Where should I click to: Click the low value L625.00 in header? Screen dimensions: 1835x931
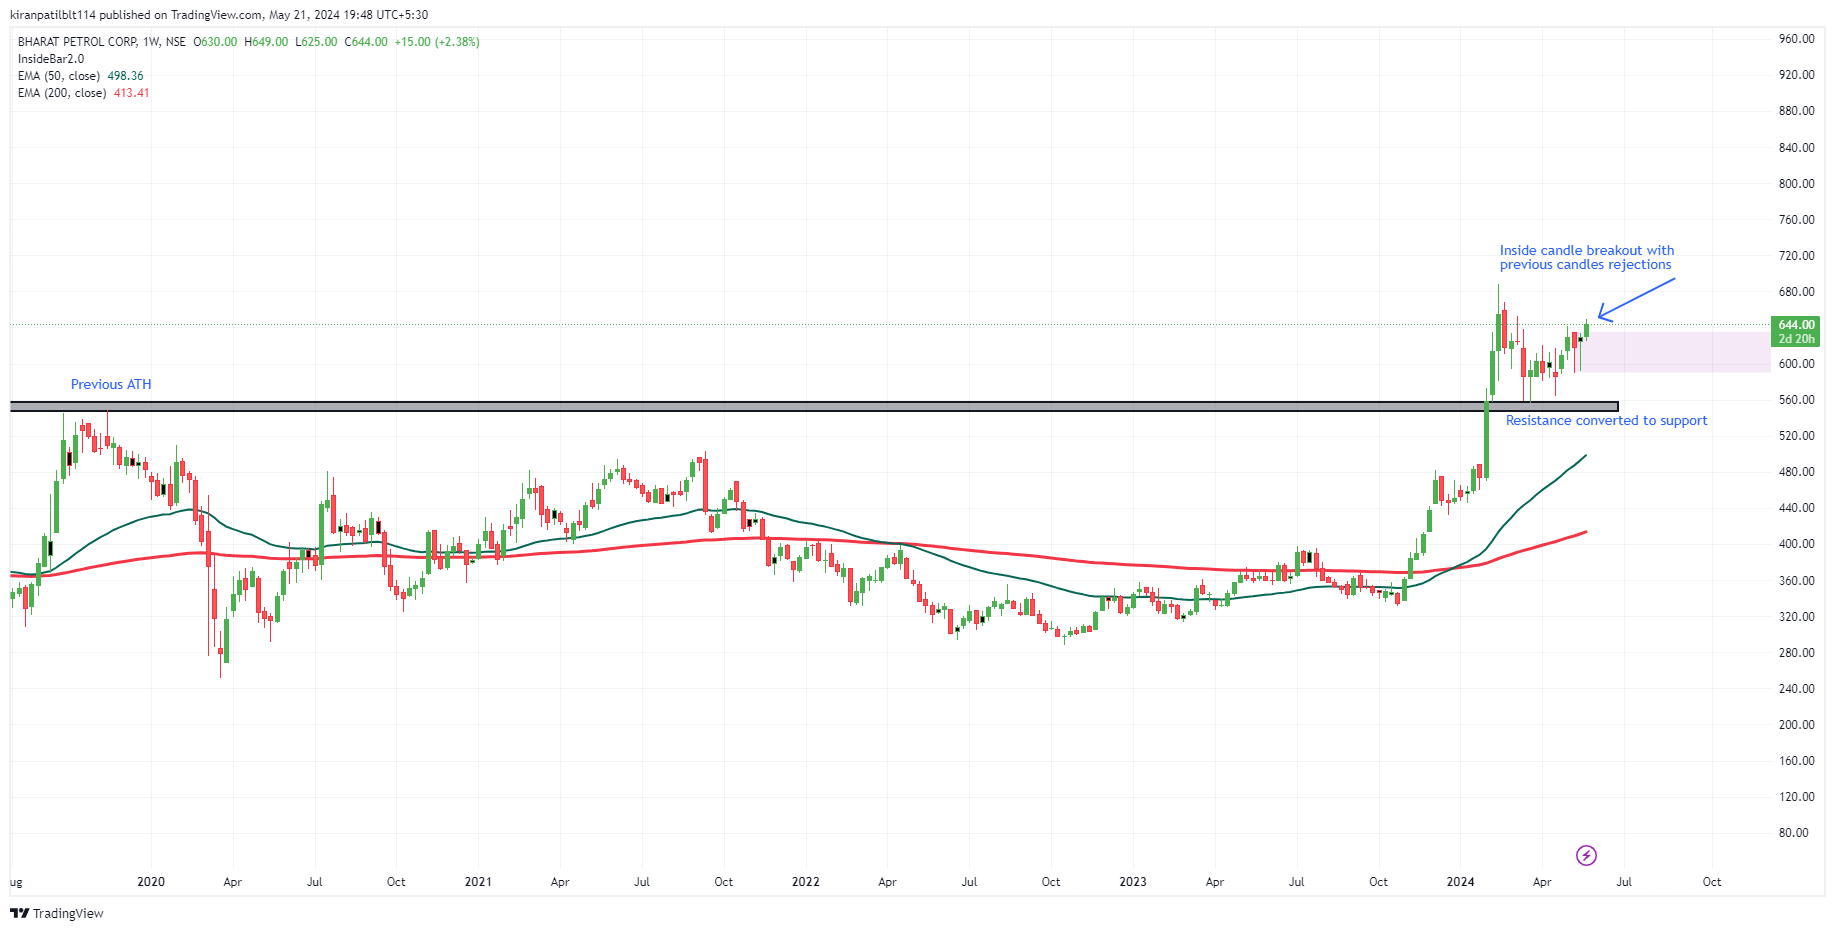point(316,42)
